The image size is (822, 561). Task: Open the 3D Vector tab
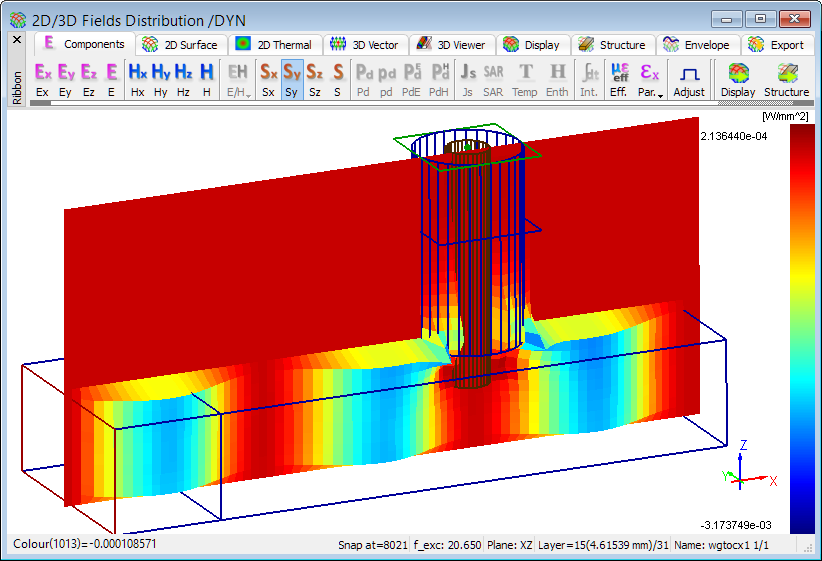point(365,45)
